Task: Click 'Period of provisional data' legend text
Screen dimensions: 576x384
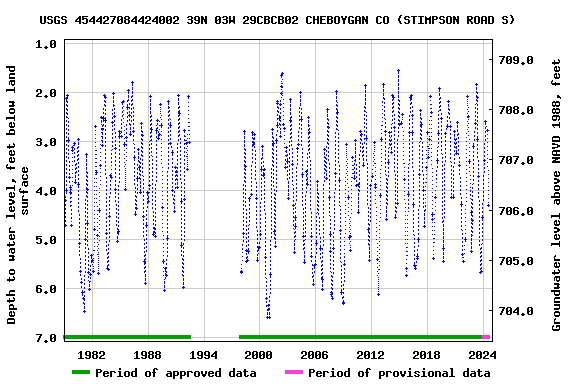Action: (399, 373)
